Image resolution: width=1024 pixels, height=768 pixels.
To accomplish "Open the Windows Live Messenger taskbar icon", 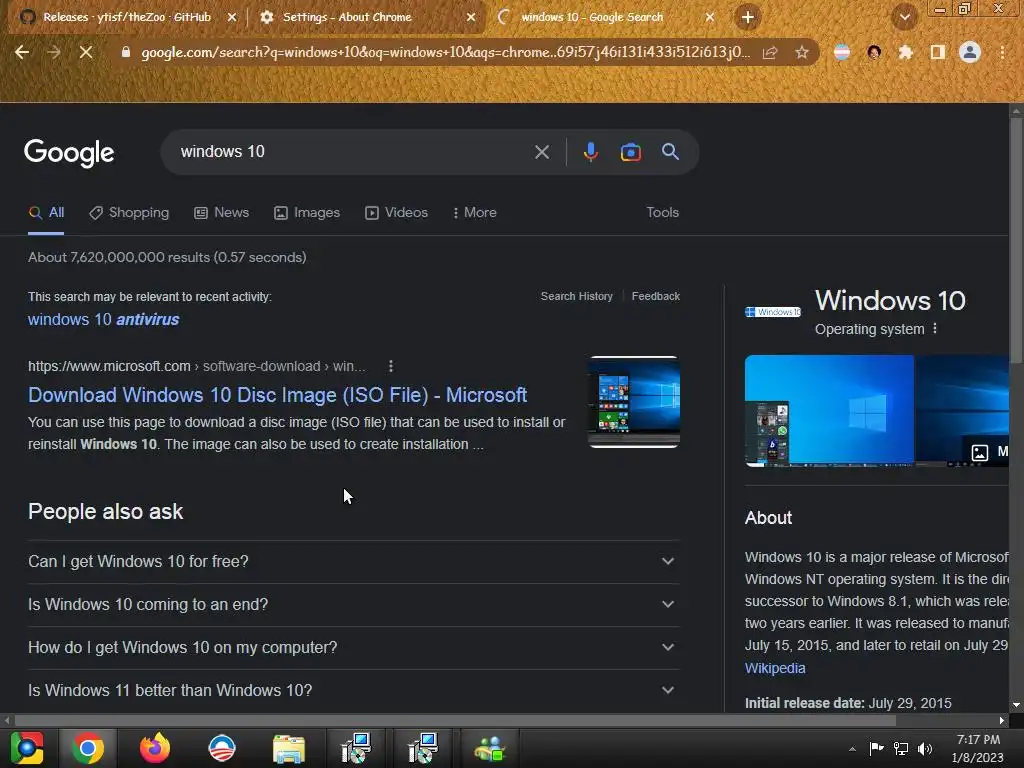I will 489,748.
